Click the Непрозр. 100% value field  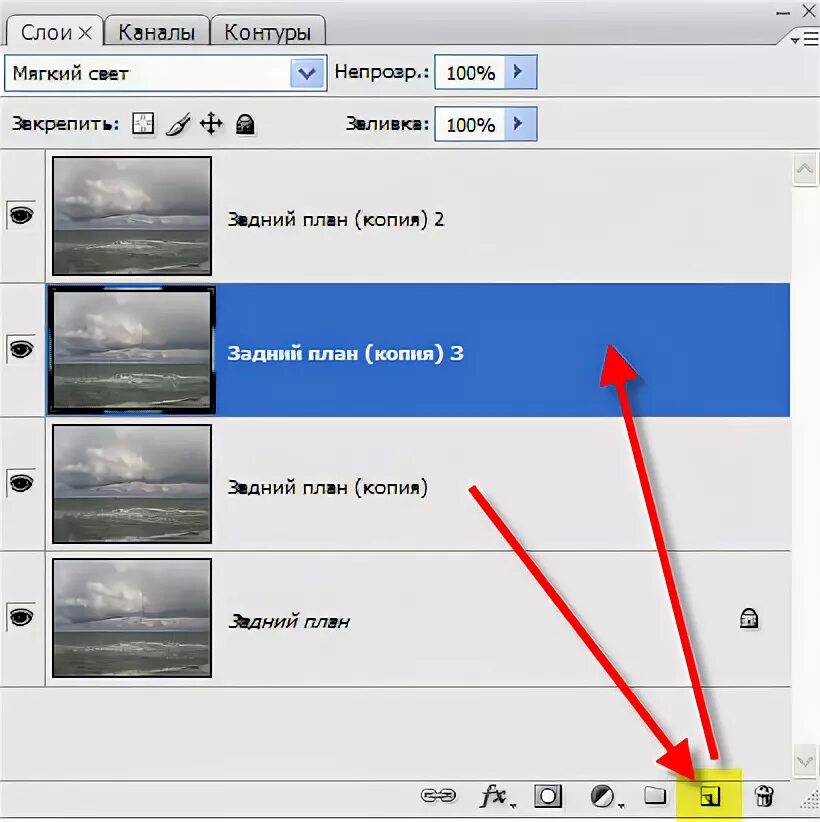coord(470,72)
